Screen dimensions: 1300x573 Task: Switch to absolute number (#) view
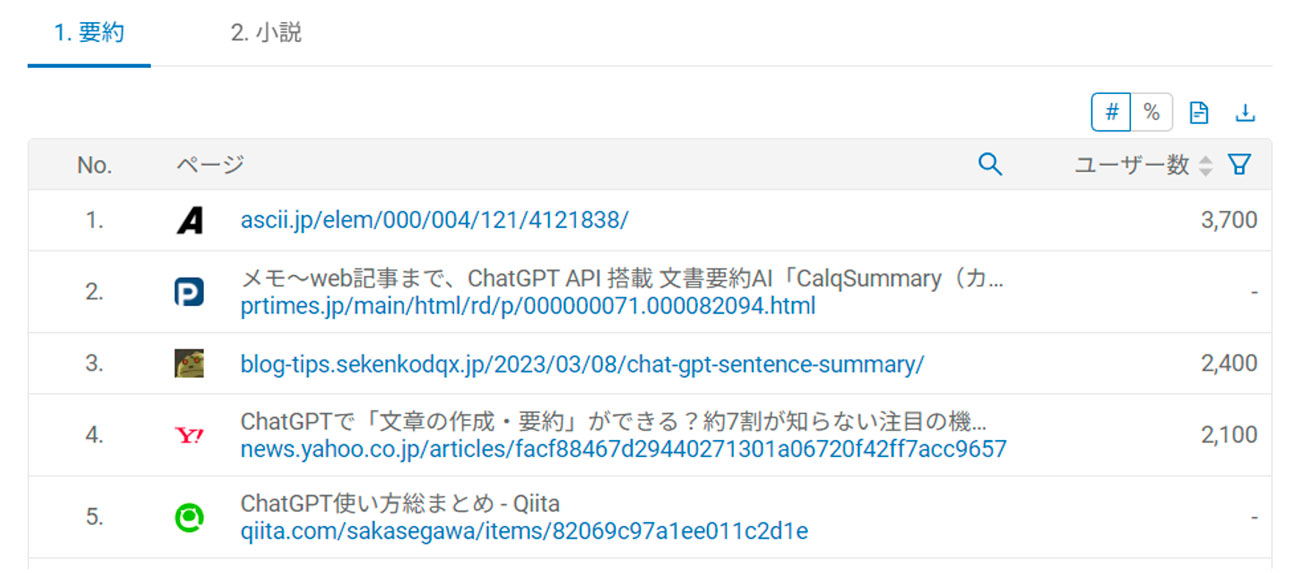click(1111, 113)
